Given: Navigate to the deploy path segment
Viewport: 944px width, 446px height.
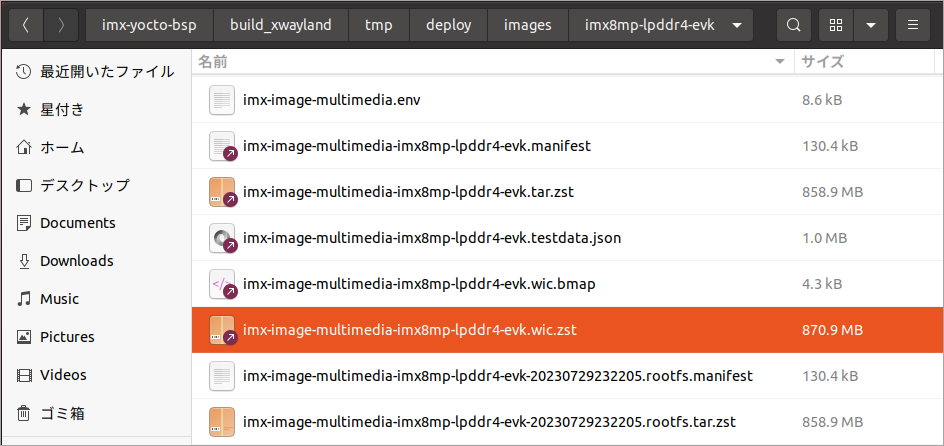Looking at the screenshot, I should tap(448, 25).
